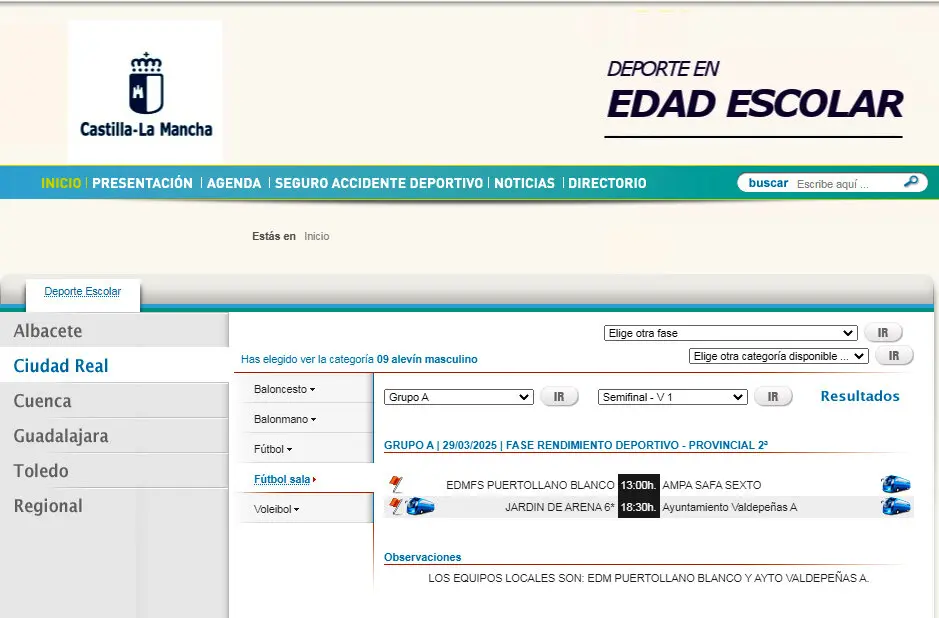
Task: Switch to the Deporte Escolar tab
Action: pos(83,292)
